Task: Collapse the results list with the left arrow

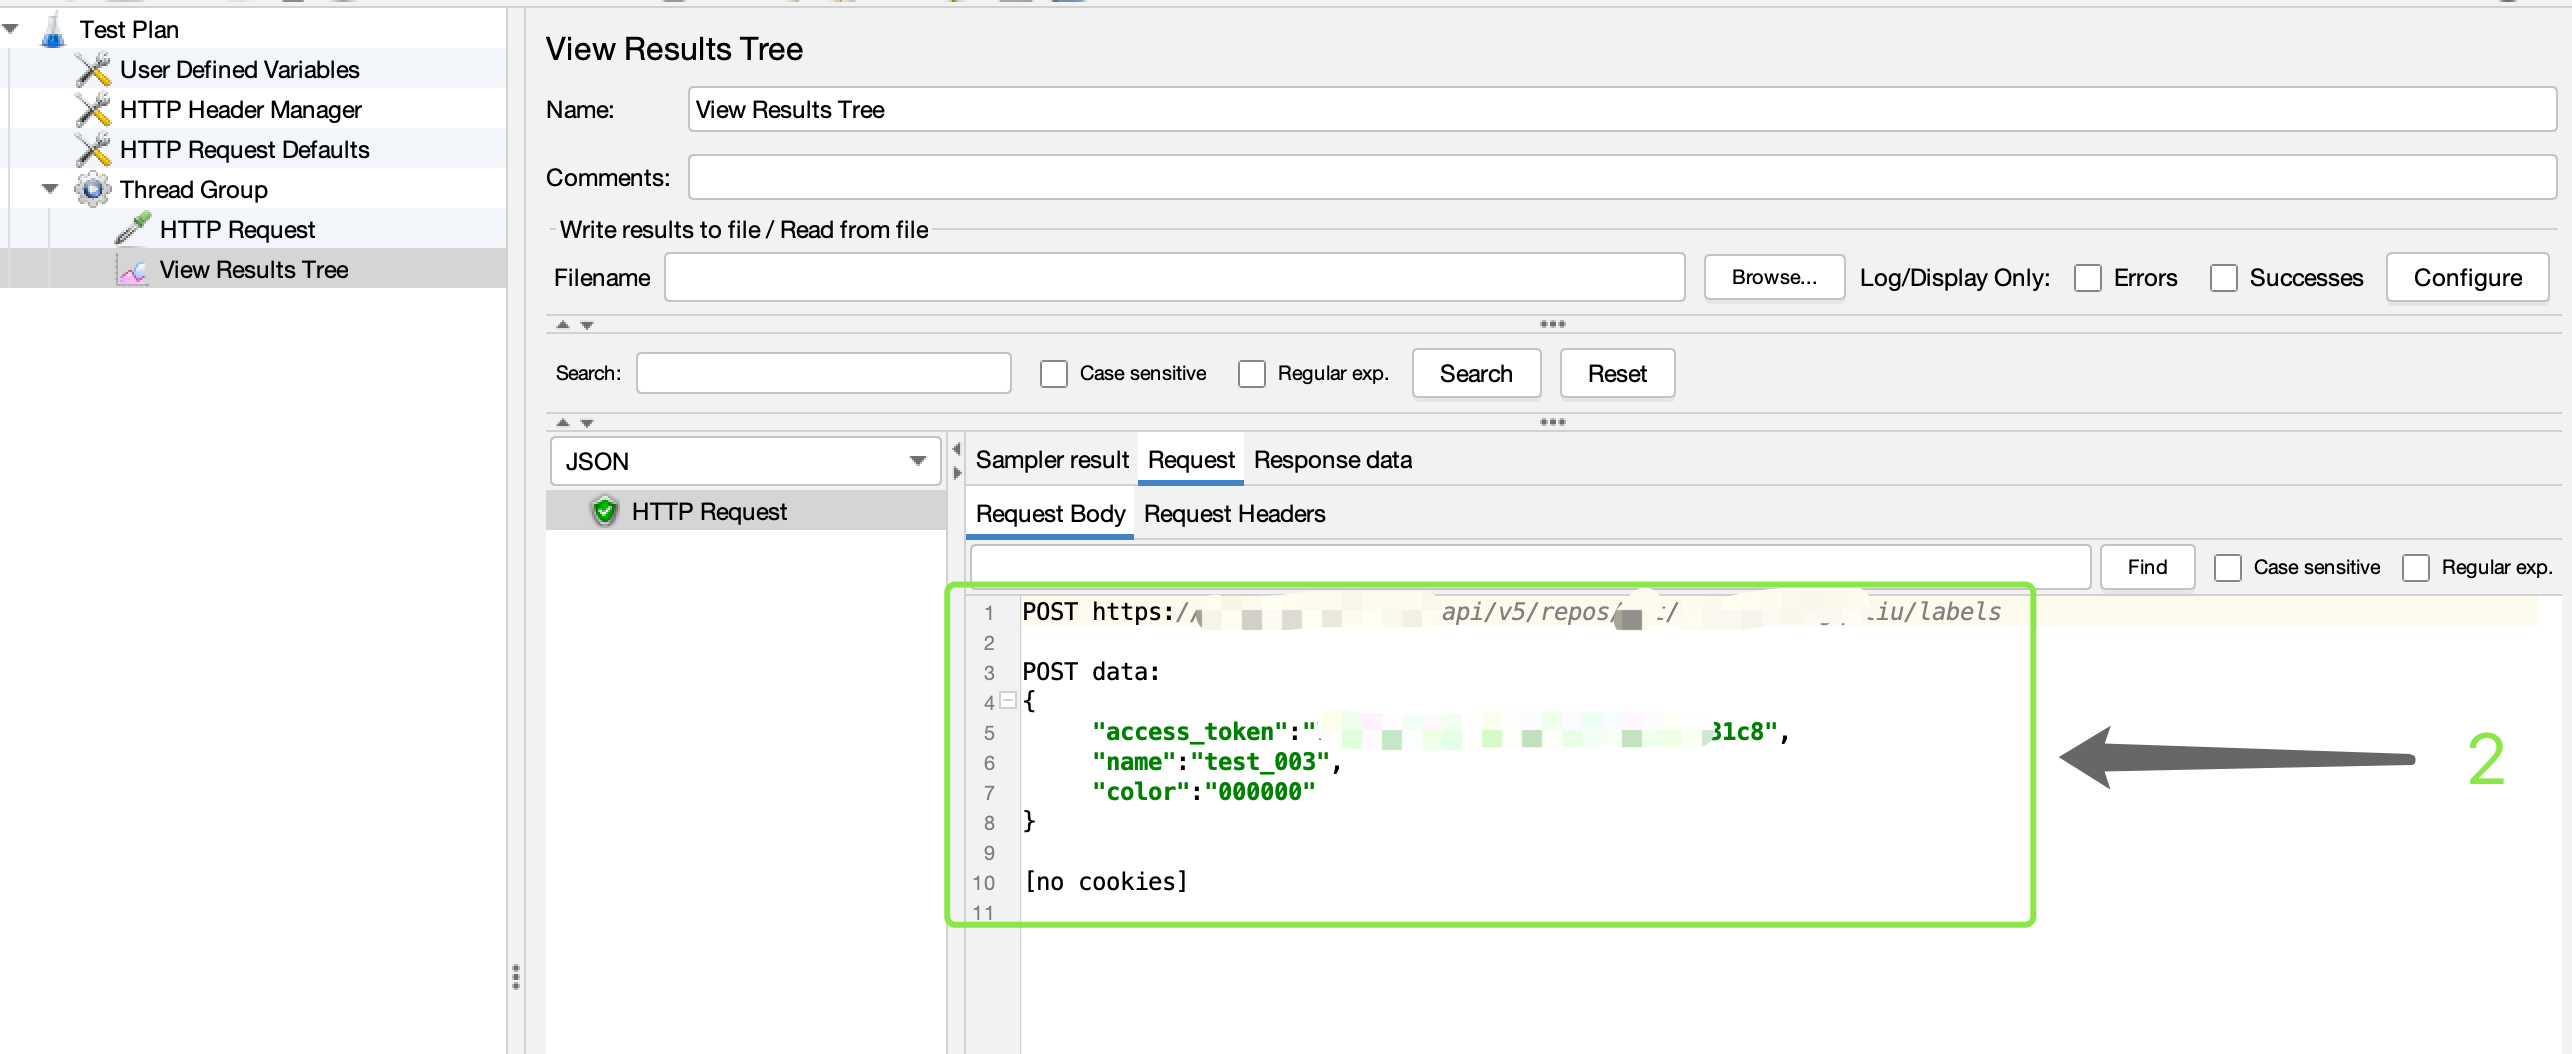Action: [x=957, y=449]
